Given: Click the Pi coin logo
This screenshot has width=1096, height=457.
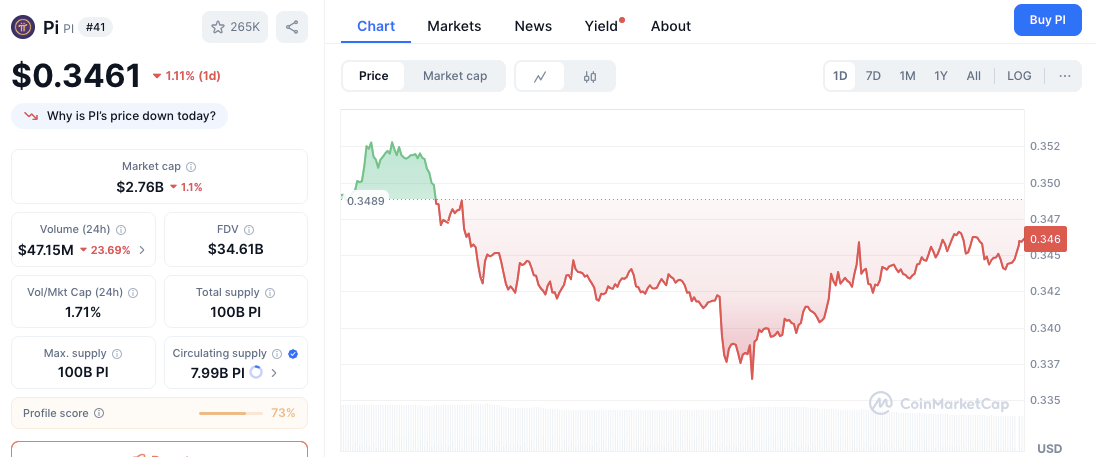Looking at the screenshot, I should point(24,27).
